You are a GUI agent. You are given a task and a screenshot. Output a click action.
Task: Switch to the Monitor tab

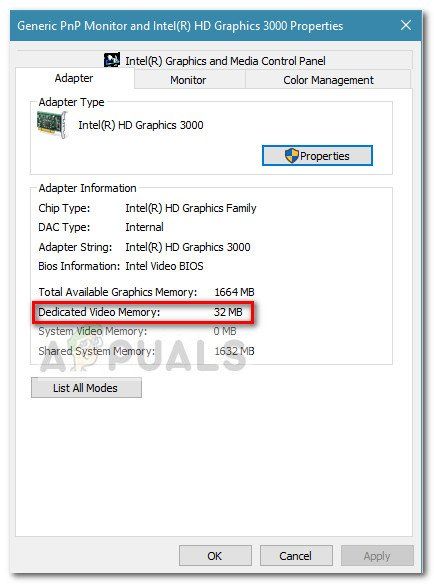(x=188, y=80)
